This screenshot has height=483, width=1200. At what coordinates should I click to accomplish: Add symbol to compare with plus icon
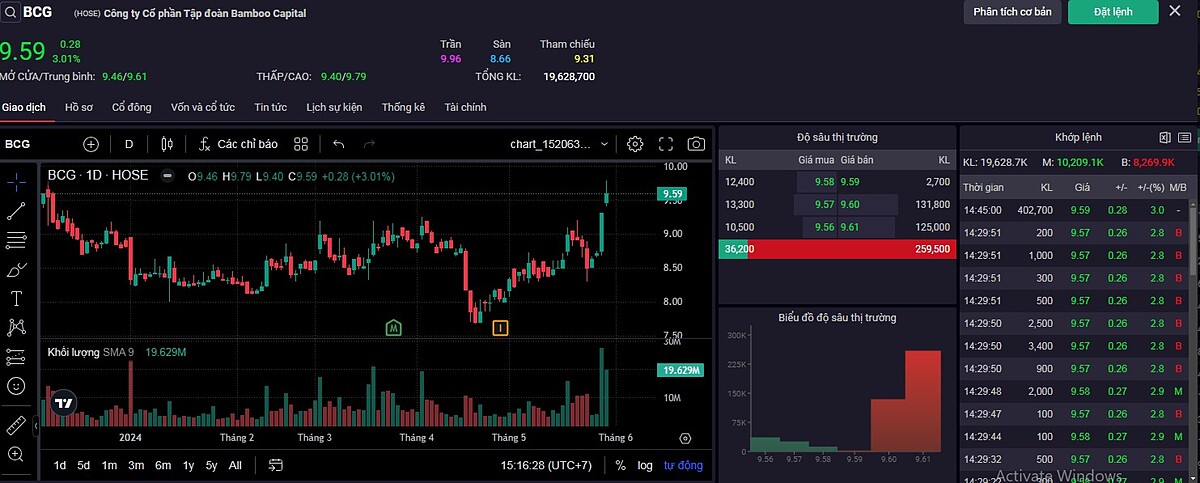(x=91, y=144)
